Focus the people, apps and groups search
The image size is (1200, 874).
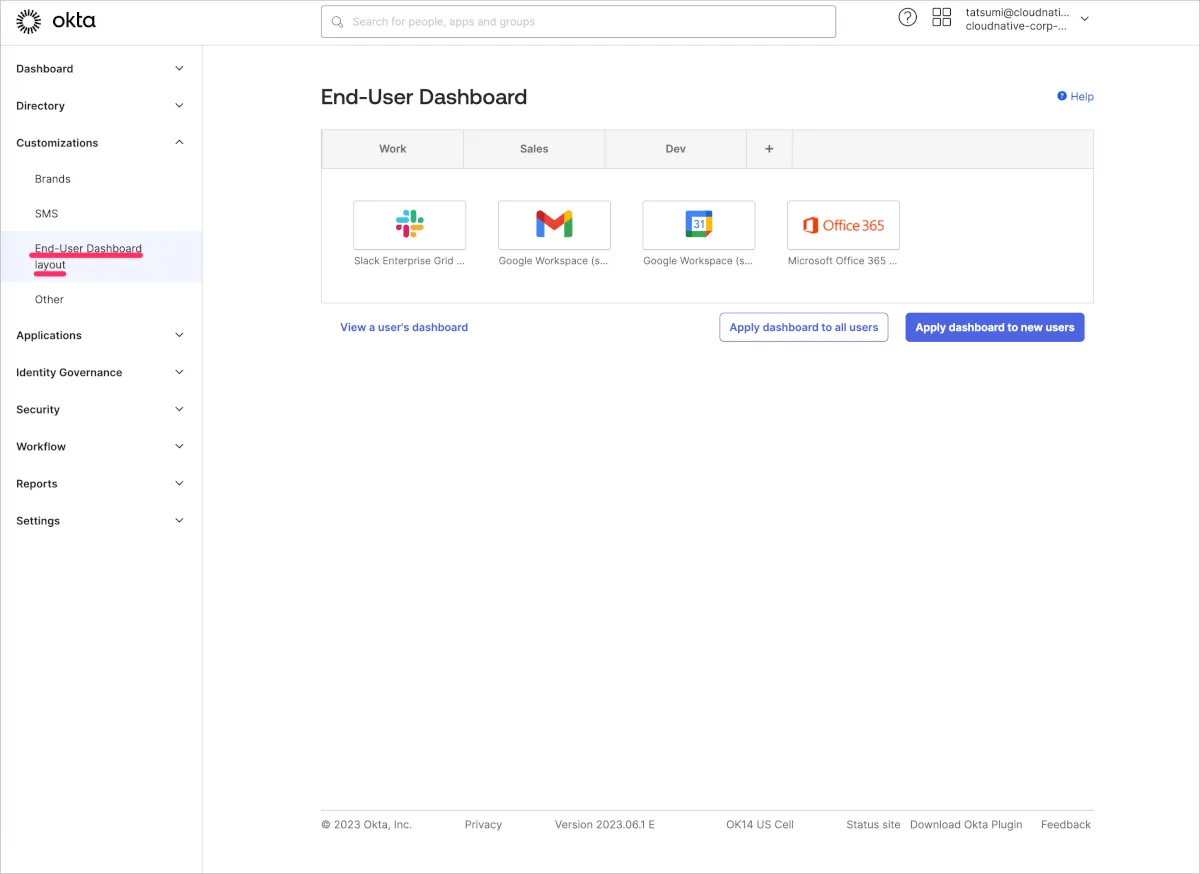point(578,22)
